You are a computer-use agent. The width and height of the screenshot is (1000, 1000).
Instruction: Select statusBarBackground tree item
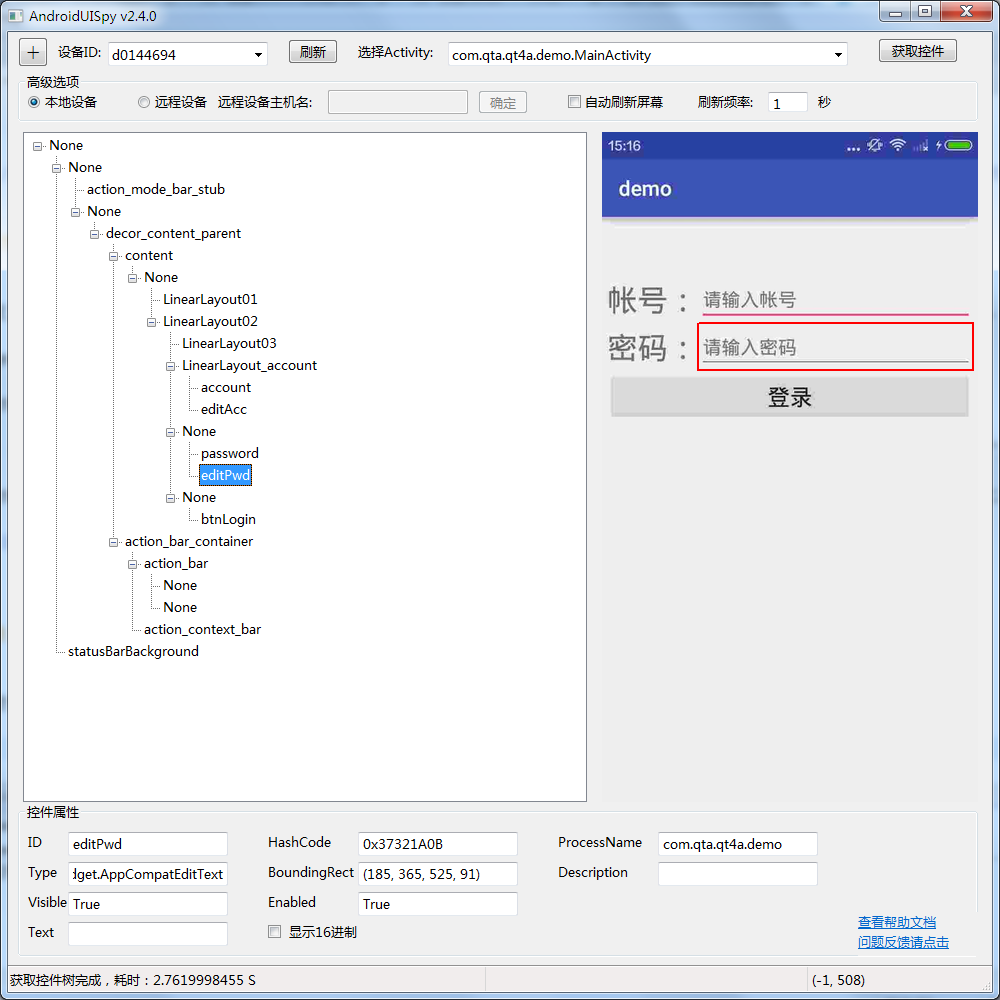[x=133, y=651]
